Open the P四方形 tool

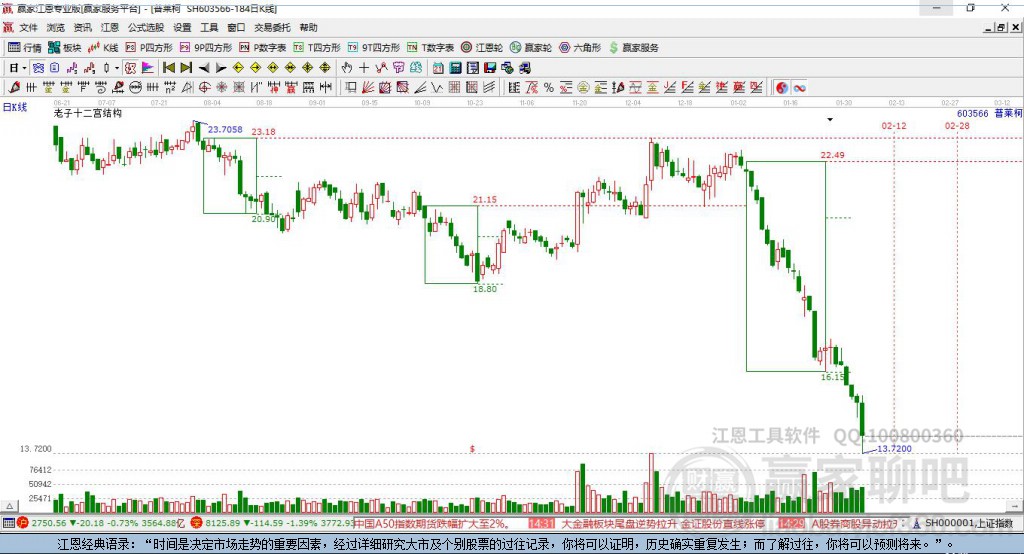149,48
